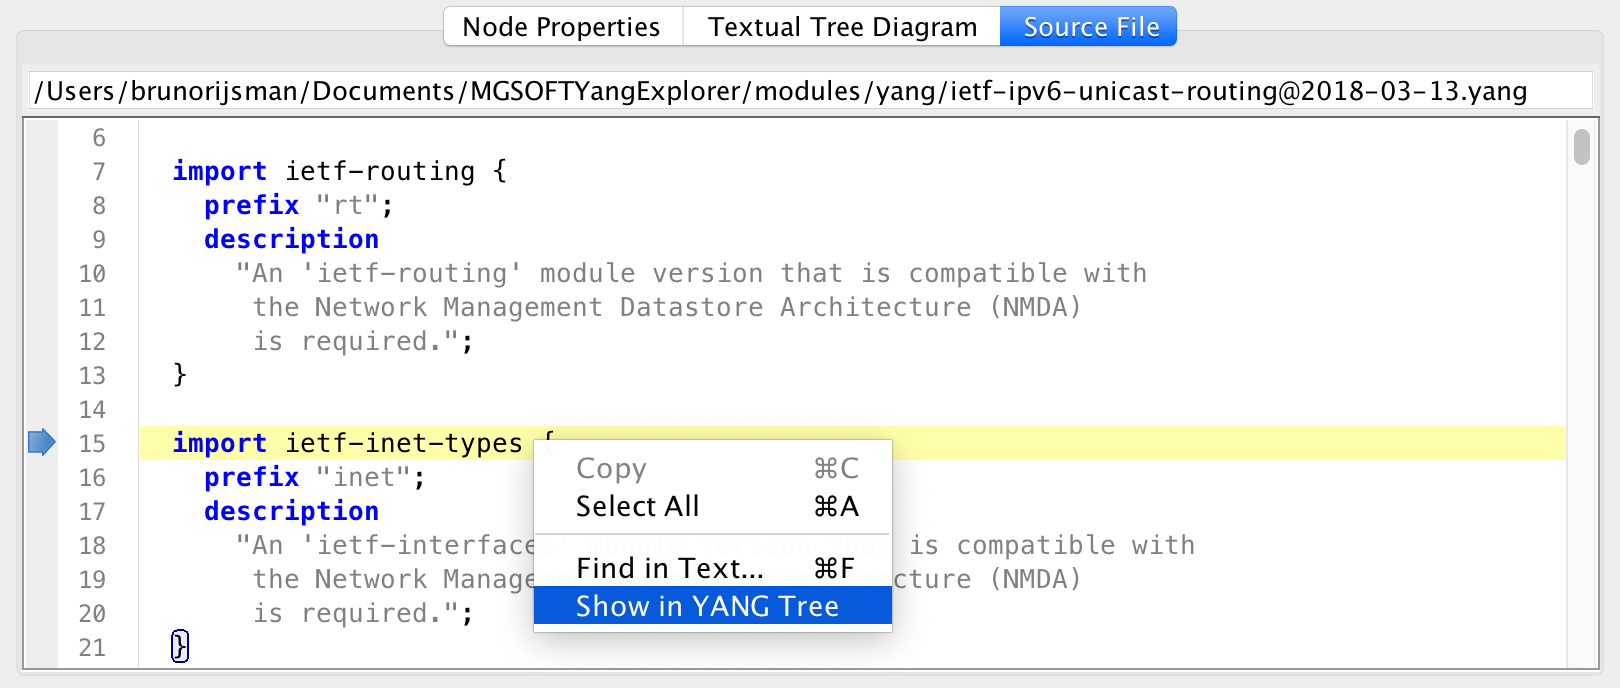Click 'prefix "inet";' on line 16
Viewport: 1620px width, 688px height.
[315, 477]
